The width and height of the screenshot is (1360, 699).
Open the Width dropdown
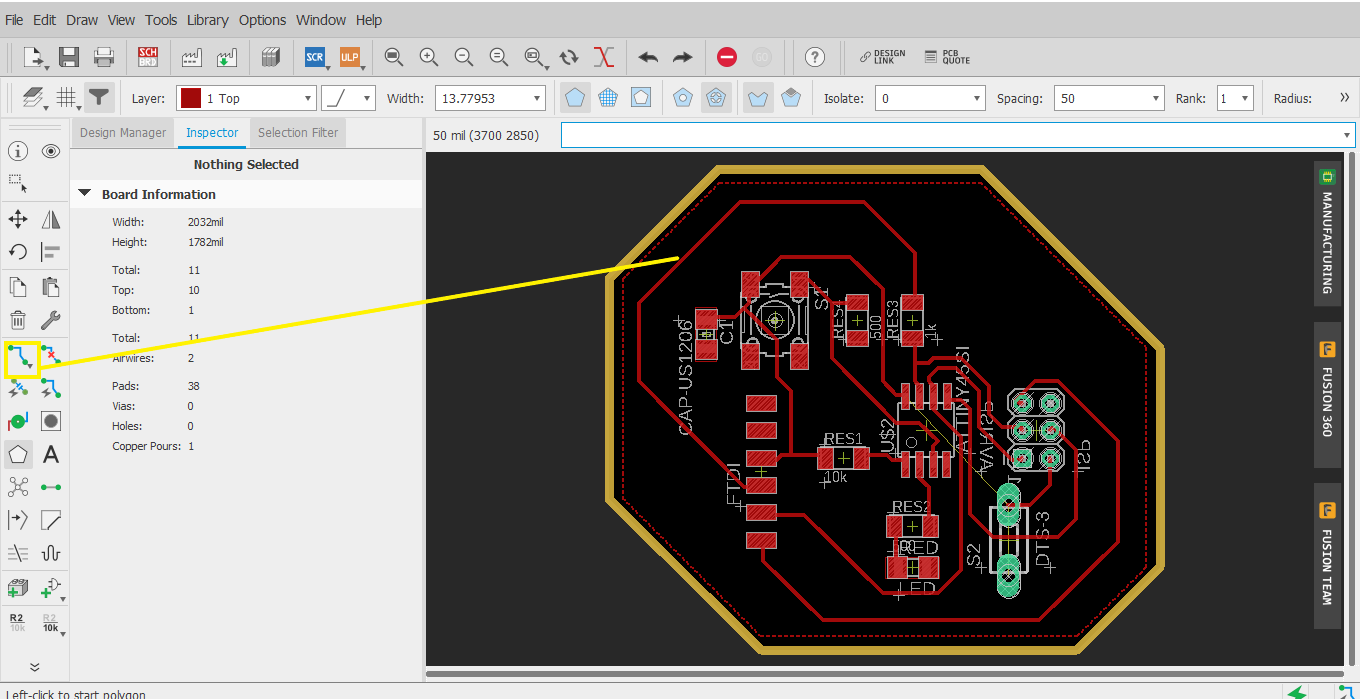pyautogui.click(x=490, y=98)
